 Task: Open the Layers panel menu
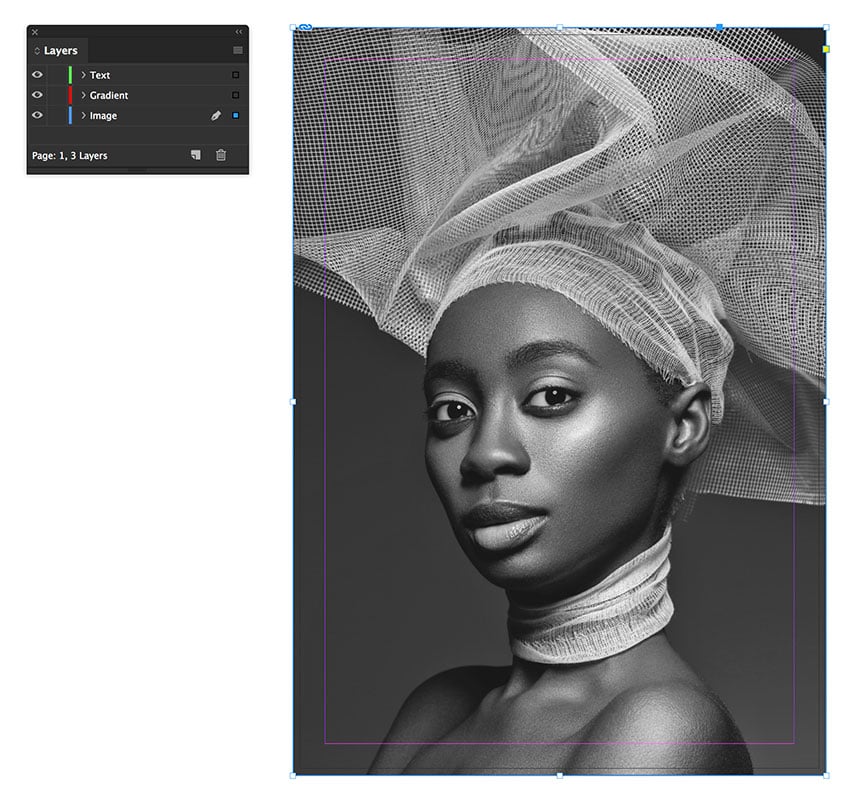236,50
